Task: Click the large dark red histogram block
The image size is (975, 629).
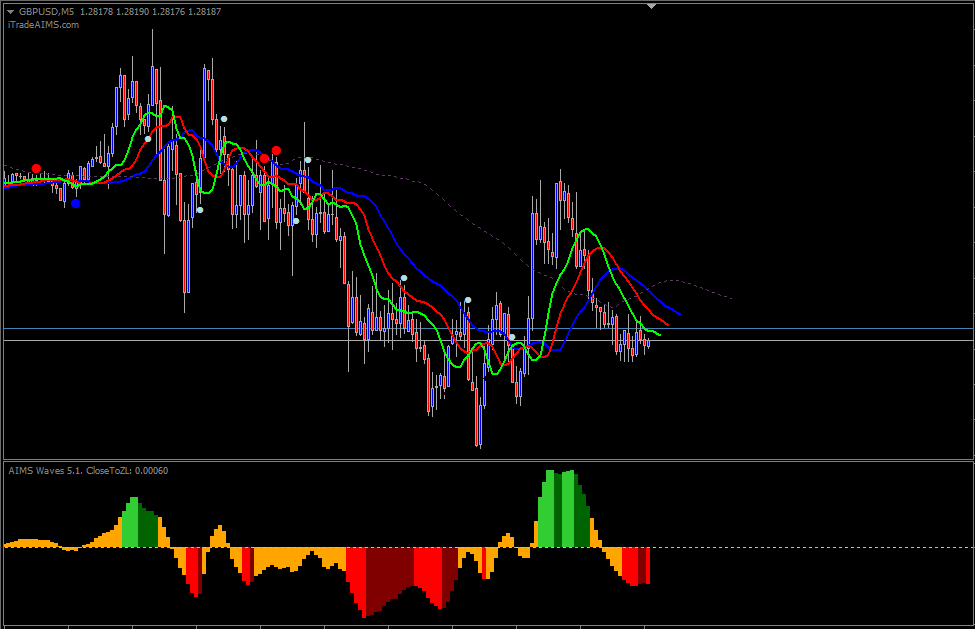Action: click(389, 578)
